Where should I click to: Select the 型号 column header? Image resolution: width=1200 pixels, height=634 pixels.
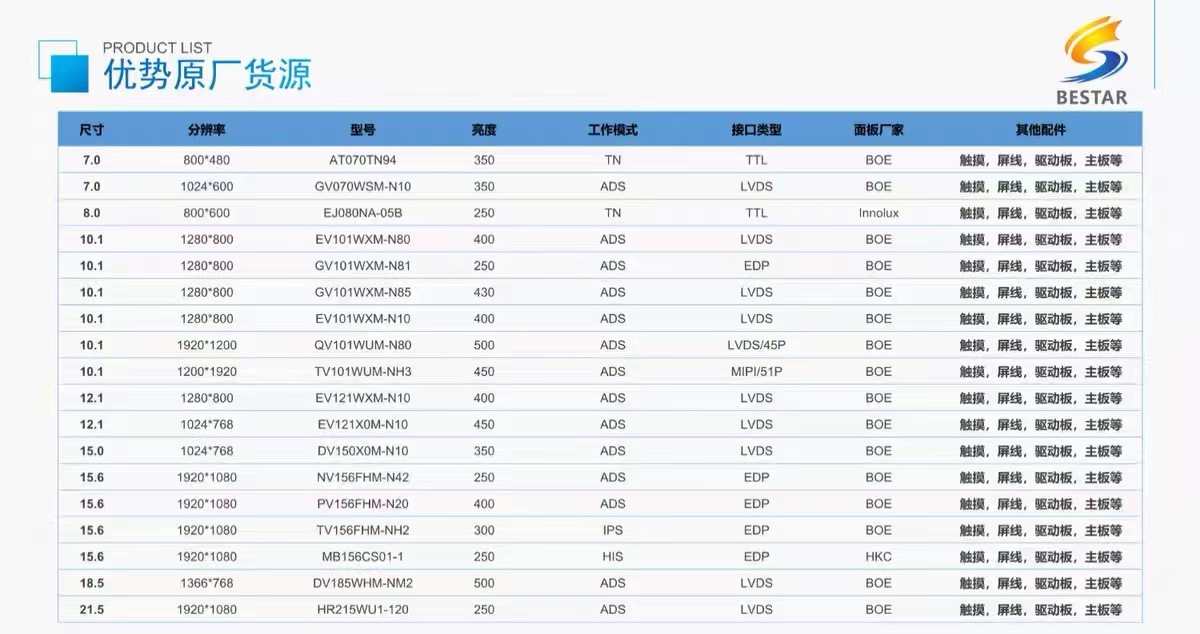362,130
